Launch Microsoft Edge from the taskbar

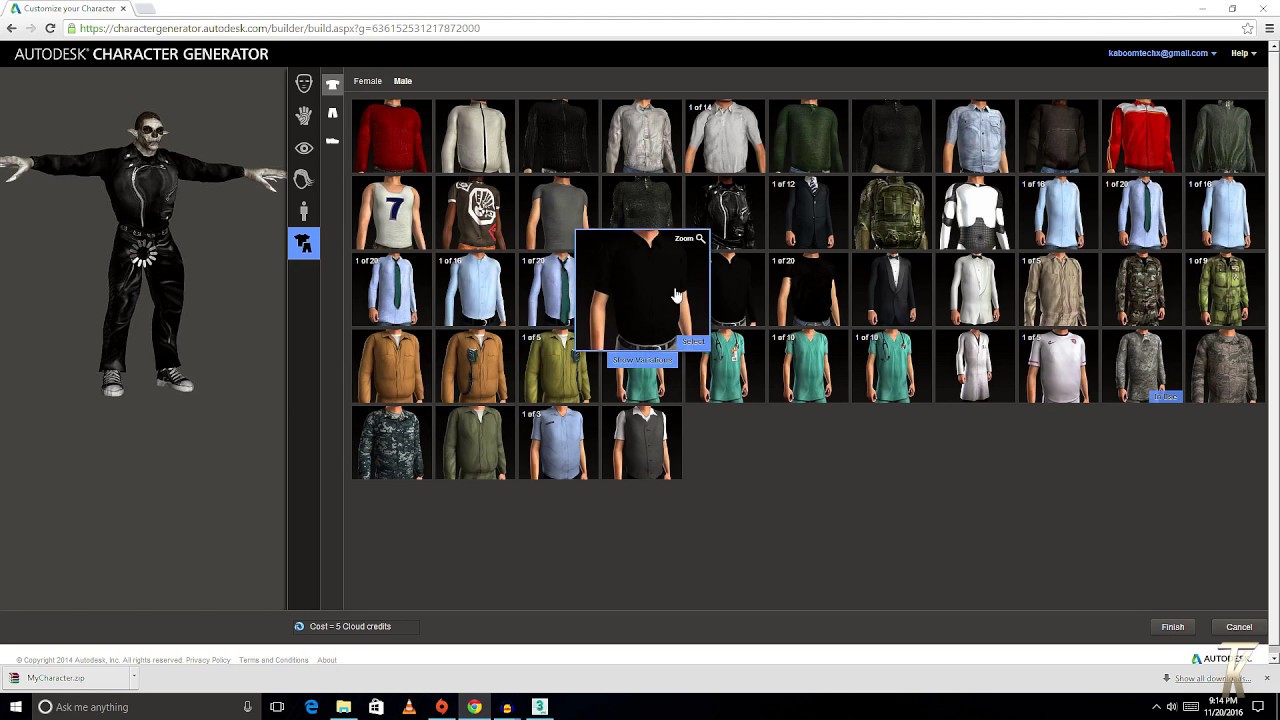point(311,707)
